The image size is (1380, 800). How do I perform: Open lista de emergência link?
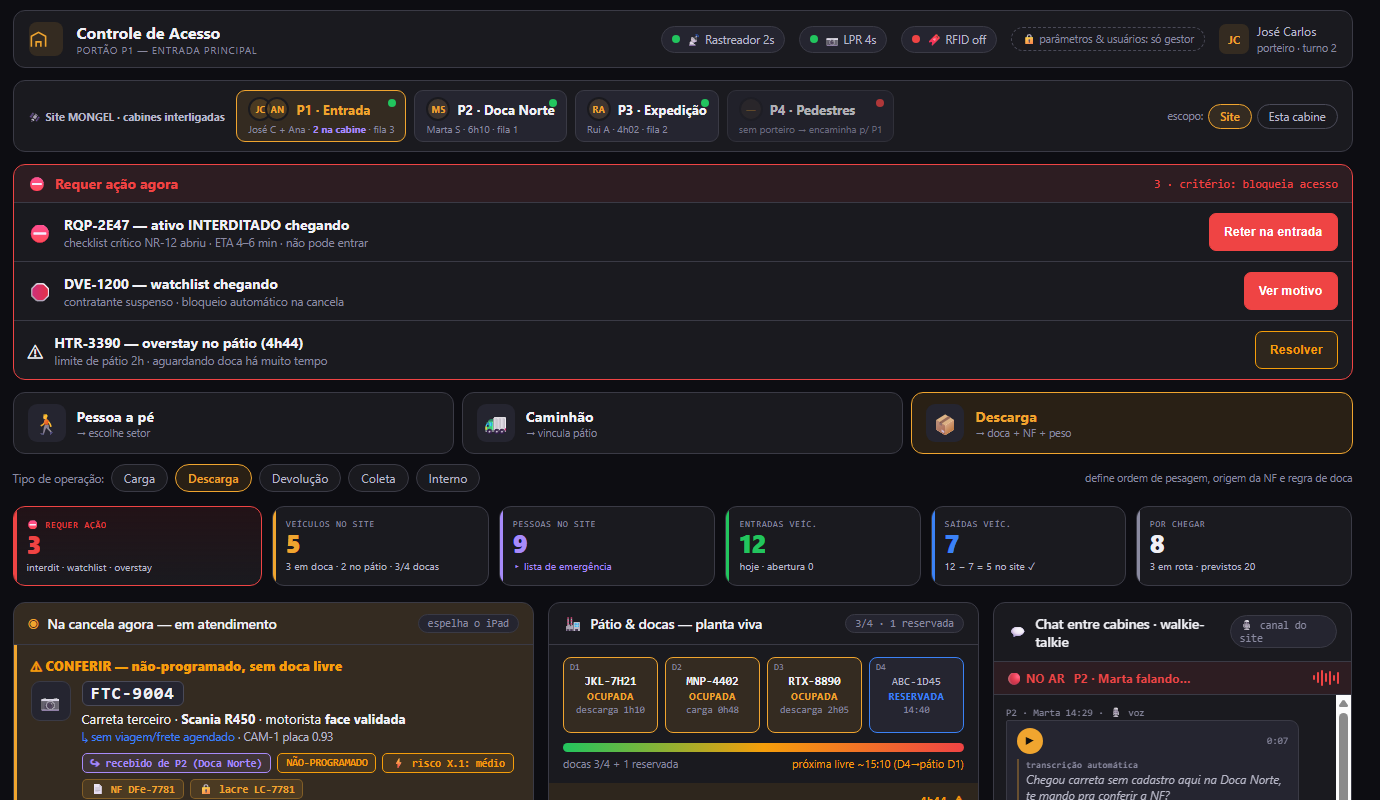(562, 567)
